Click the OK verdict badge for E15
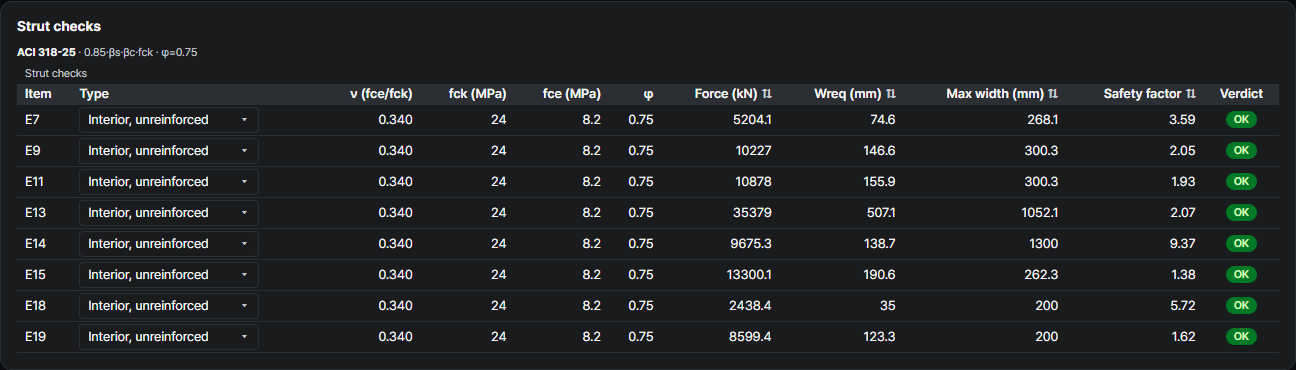 [1241, 275]
